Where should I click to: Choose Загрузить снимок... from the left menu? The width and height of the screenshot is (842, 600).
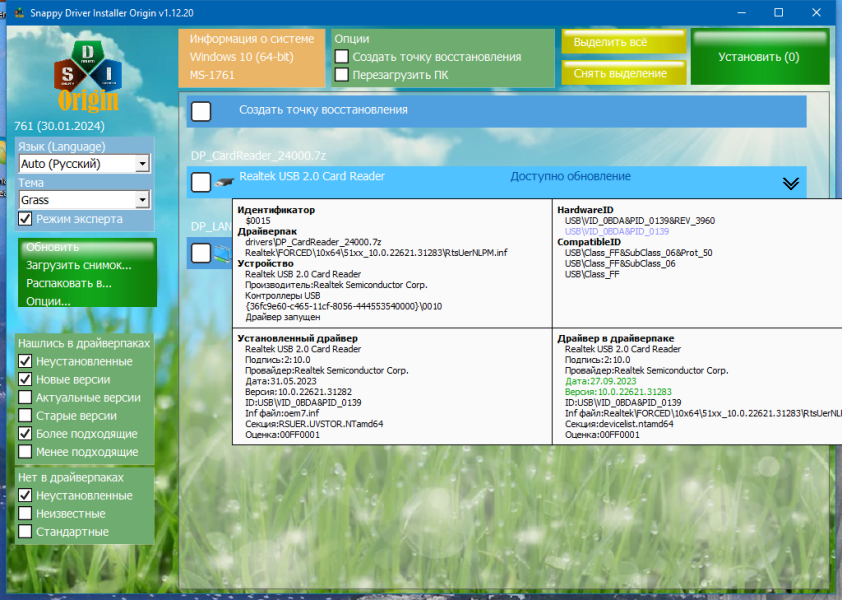(78, 265)
